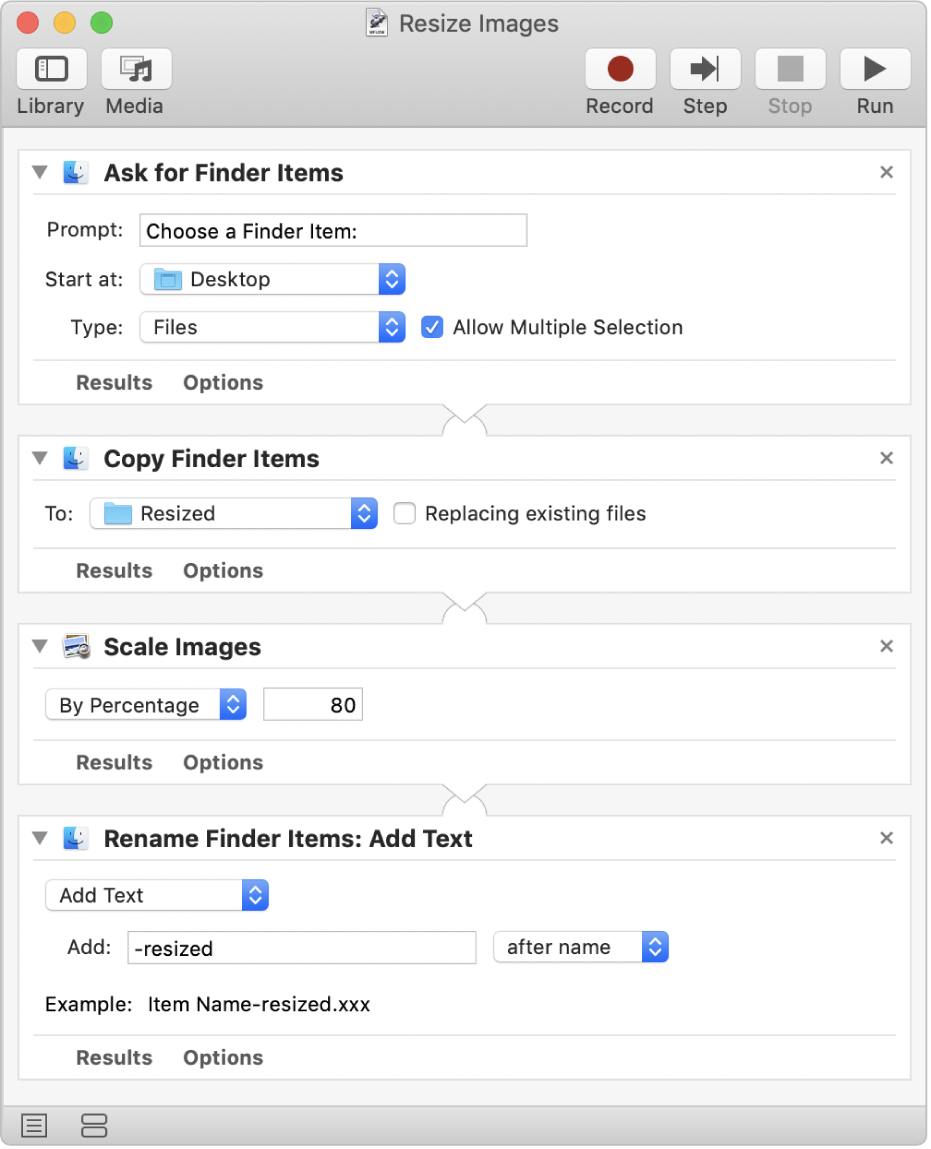Open the Type Files dropdown
931x1149 pixels.
pyautogui.click(x=391, y=327)
